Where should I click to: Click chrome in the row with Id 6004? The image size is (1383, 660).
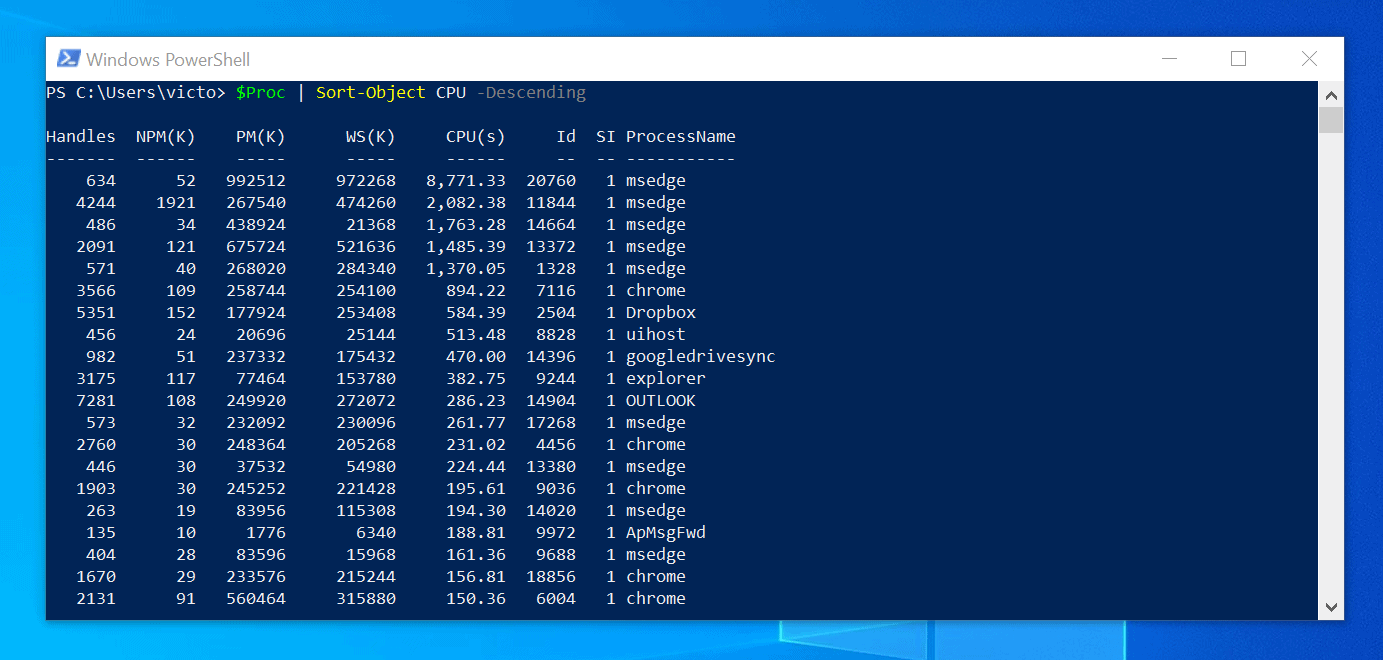click(x=656, y=599)
